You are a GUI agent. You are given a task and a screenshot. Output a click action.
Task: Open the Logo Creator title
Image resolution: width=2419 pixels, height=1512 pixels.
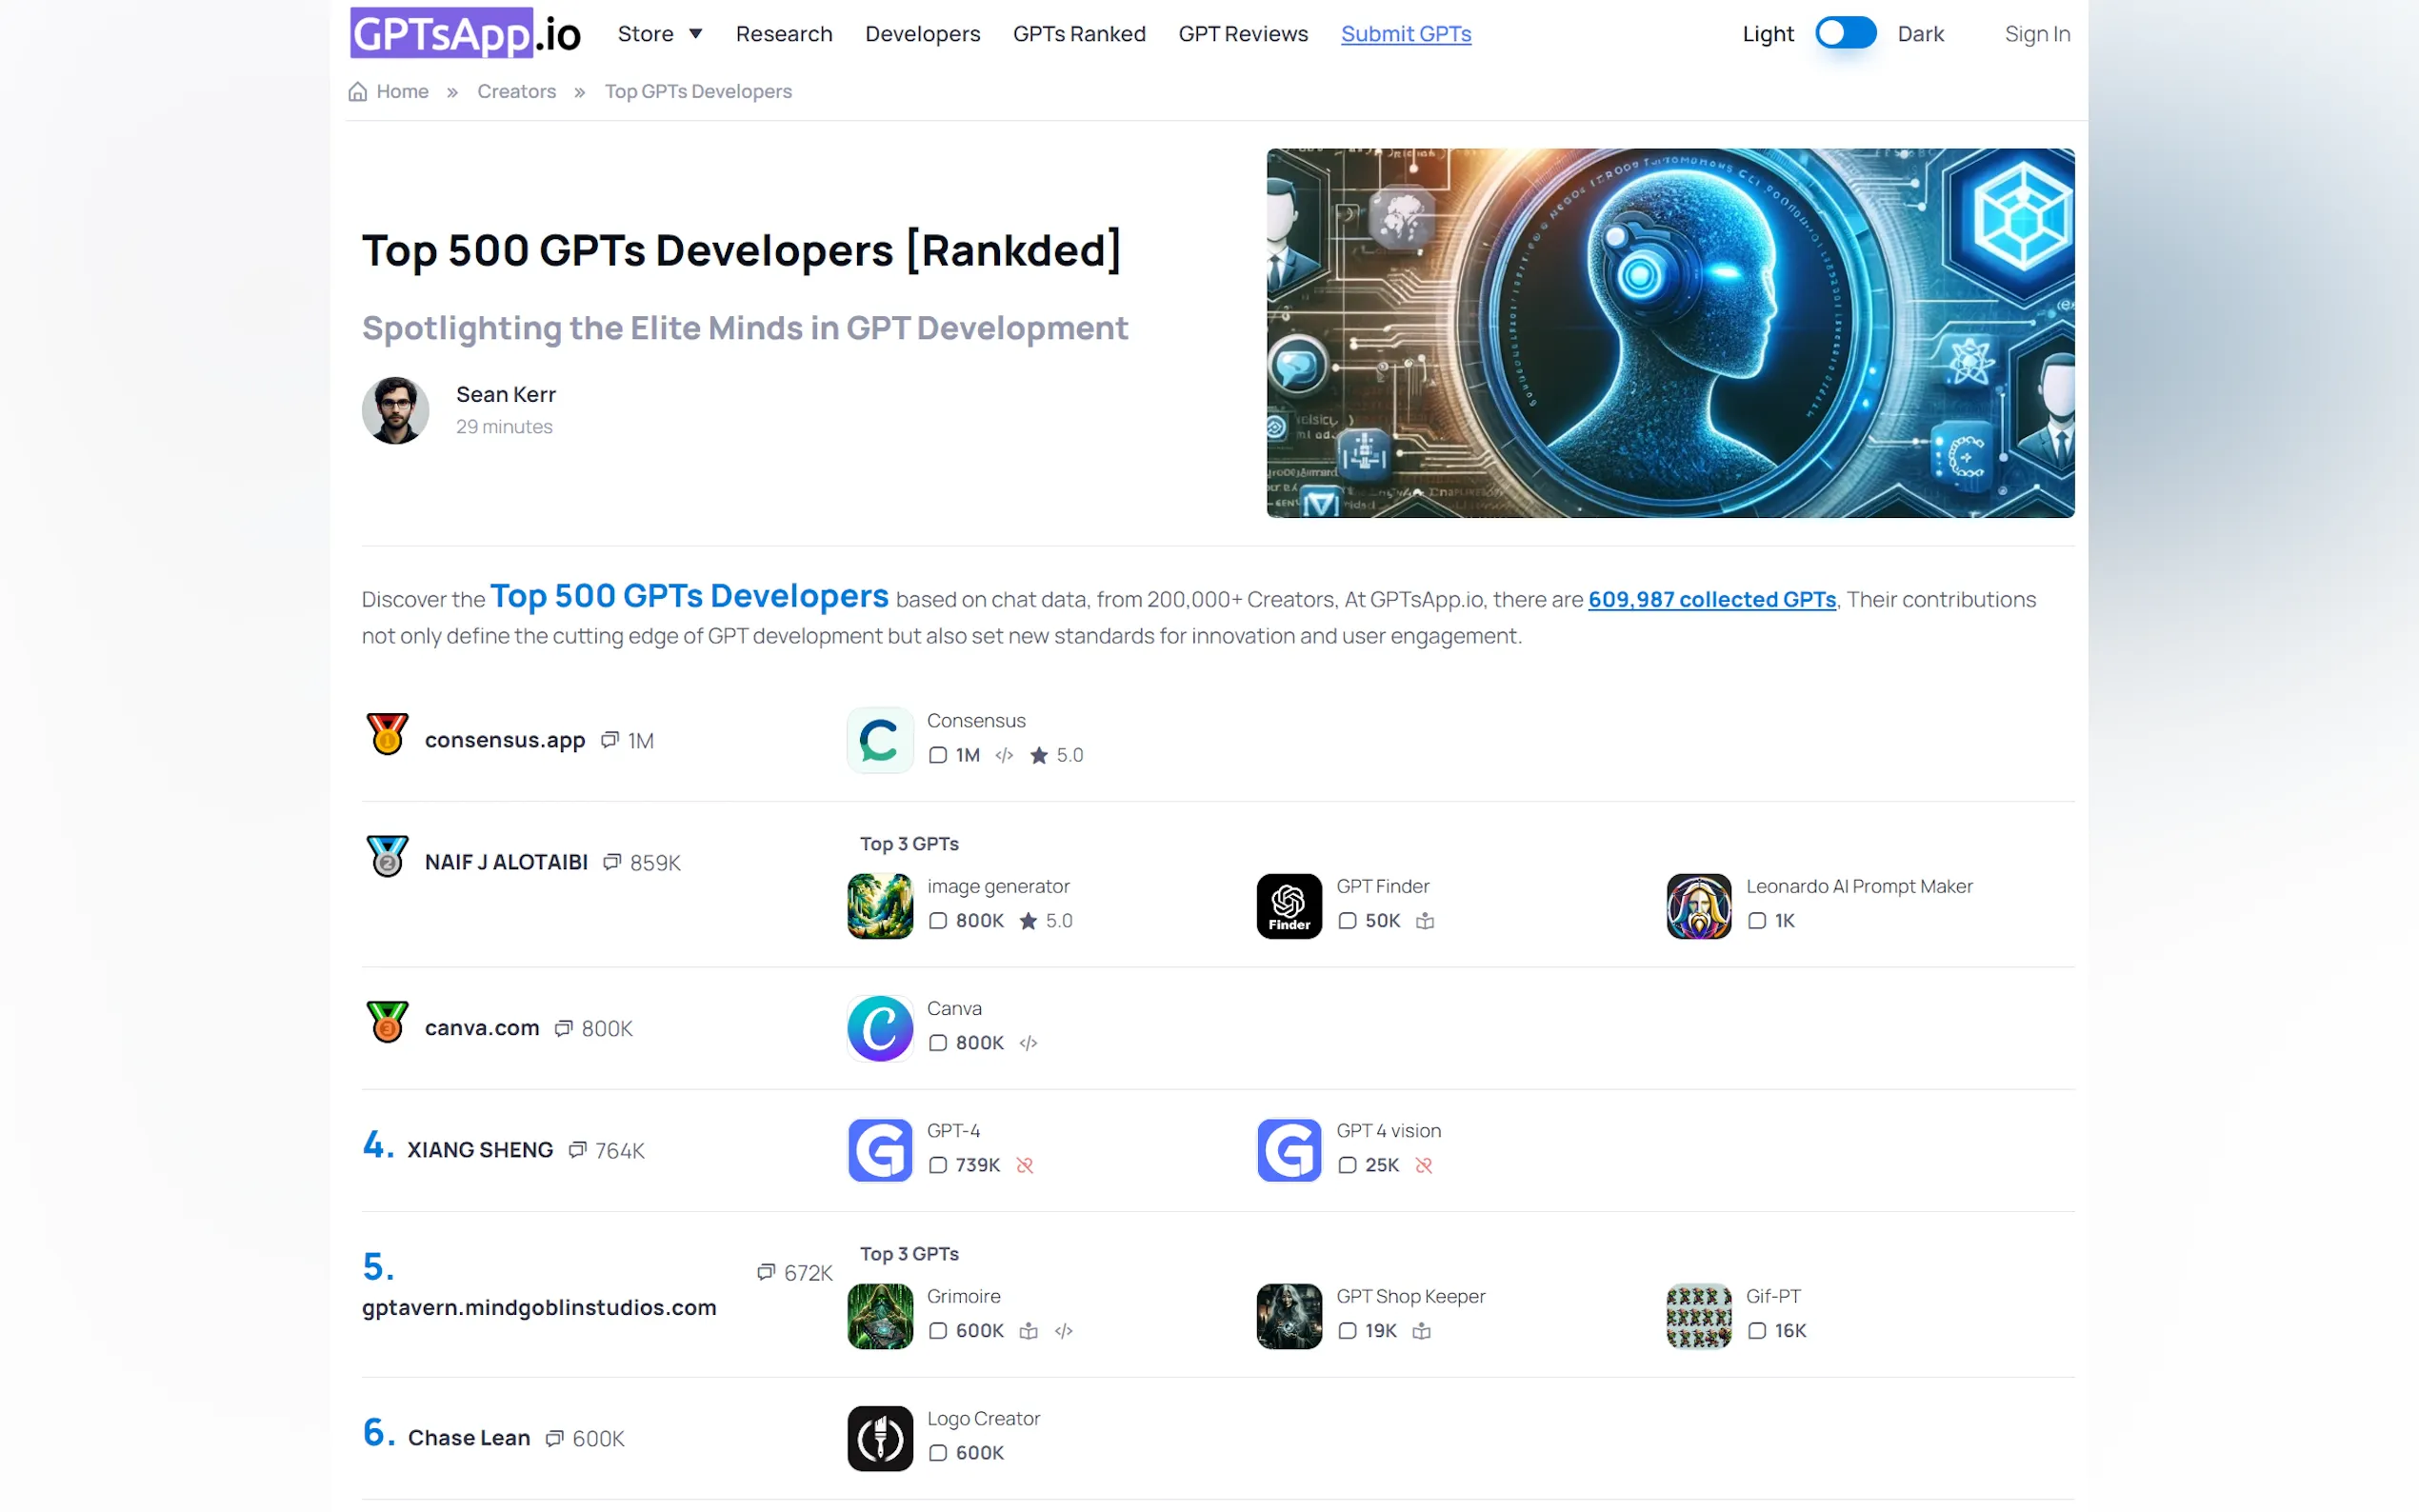pos(983,1419)
